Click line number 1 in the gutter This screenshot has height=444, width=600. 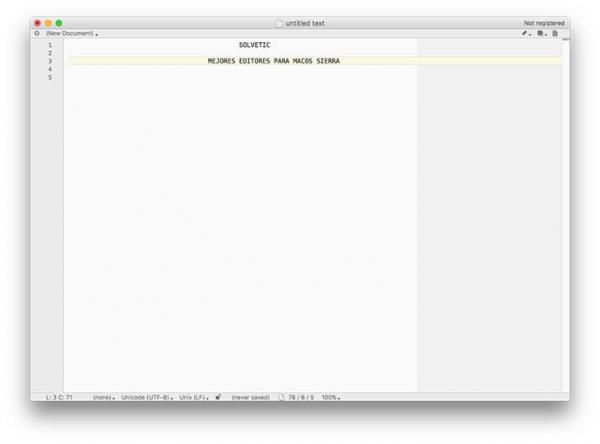point(50,45)
